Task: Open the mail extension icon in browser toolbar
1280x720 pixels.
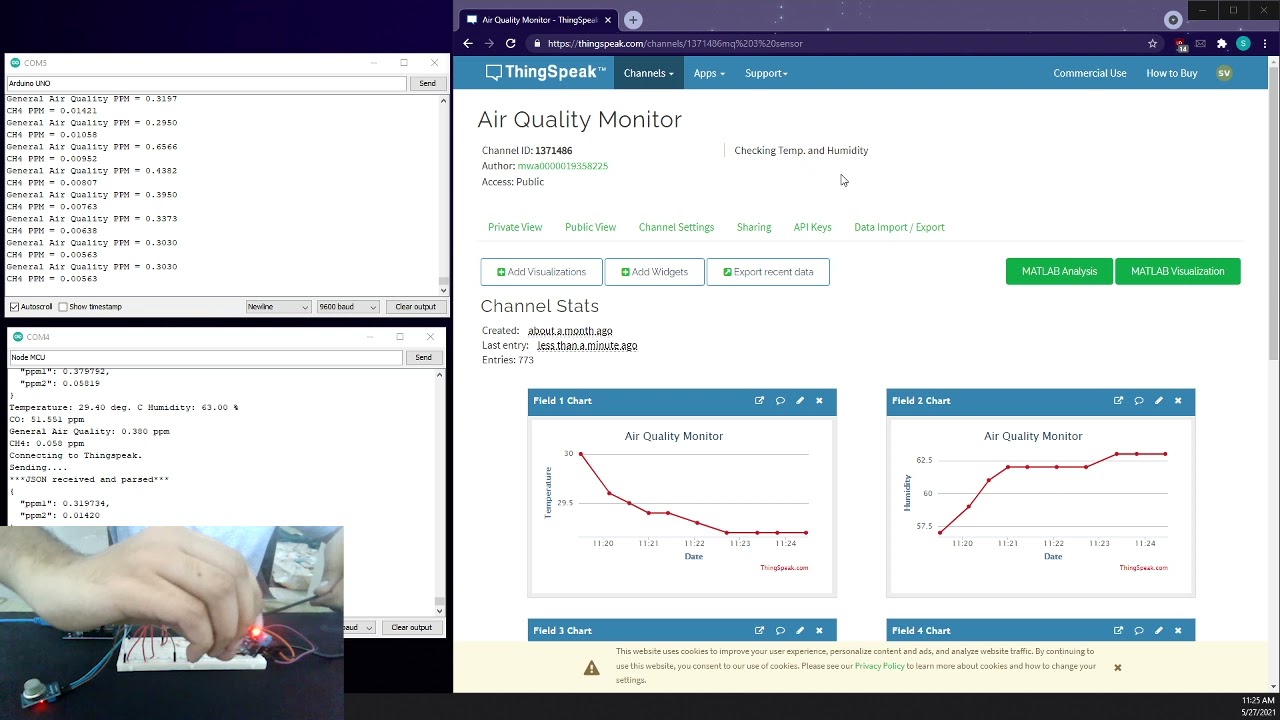Action: coord(1201,44)
